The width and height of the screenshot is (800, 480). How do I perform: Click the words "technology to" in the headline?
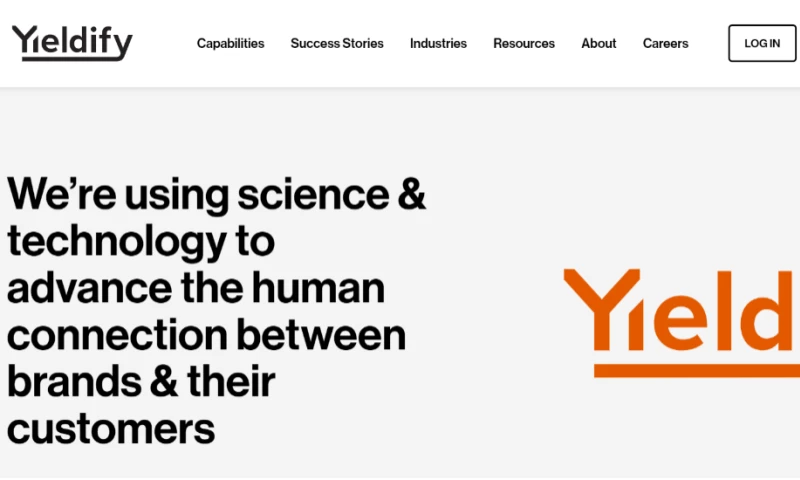click(141, 241)
